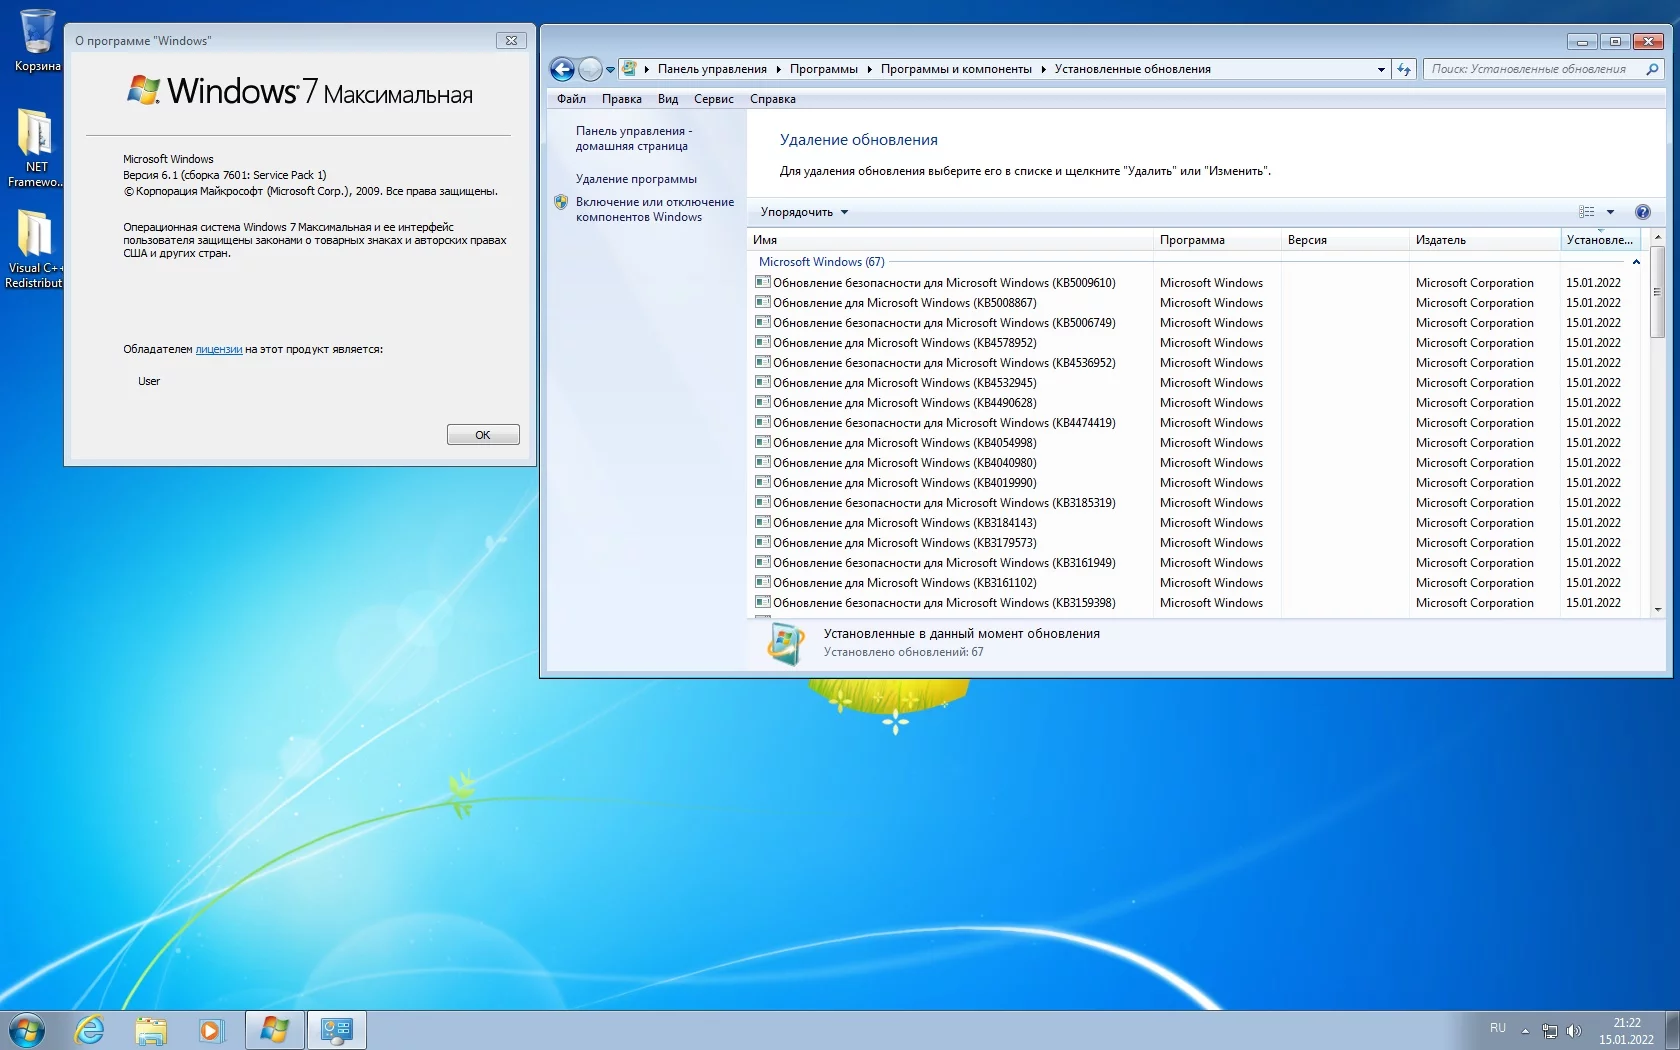Launch Windows Media Player from taskbar

tap(211, 1030)
